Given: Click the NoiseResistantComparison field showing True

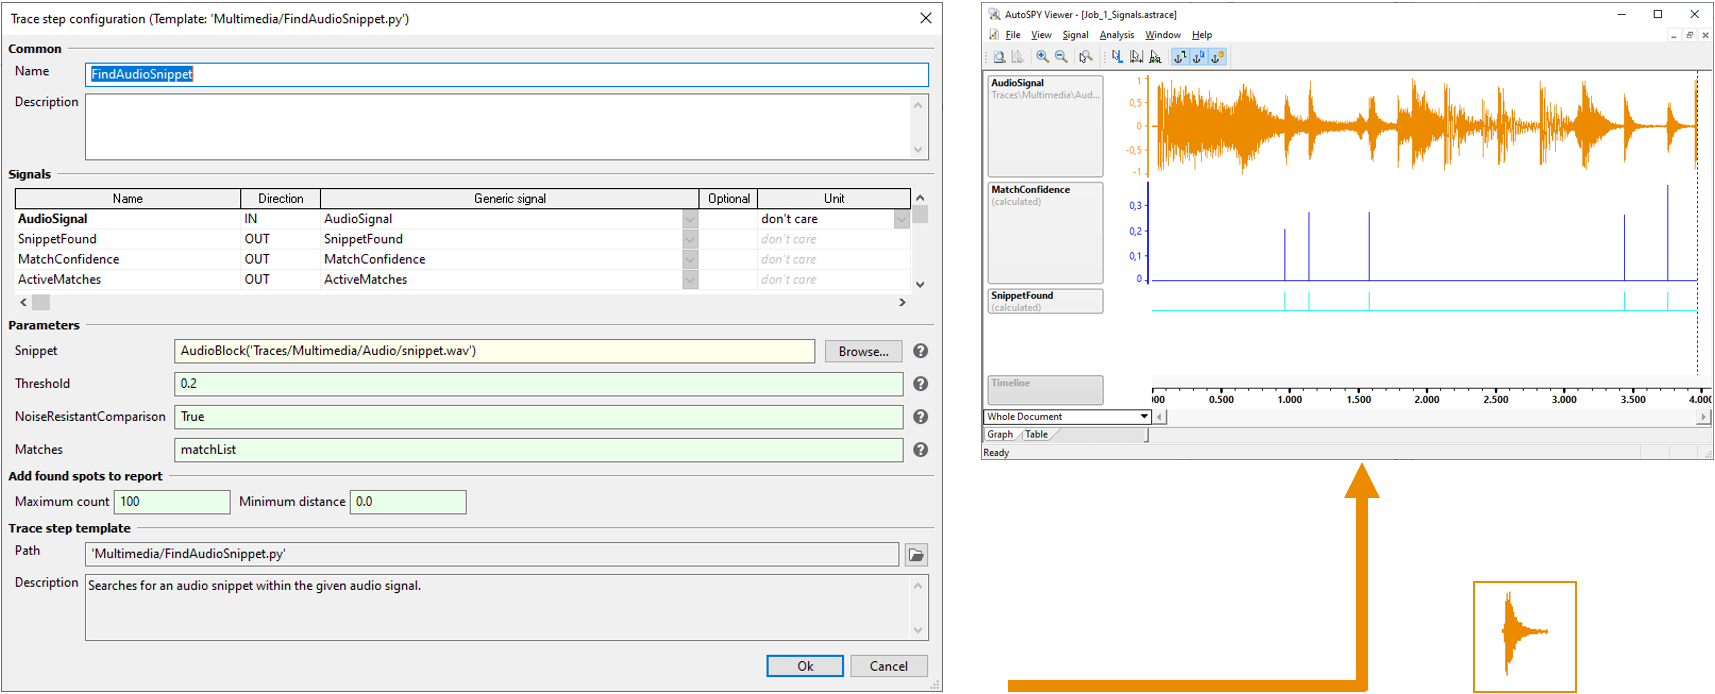Looking at the screenshot, I should pyautogui.click(x=538, y=417).
